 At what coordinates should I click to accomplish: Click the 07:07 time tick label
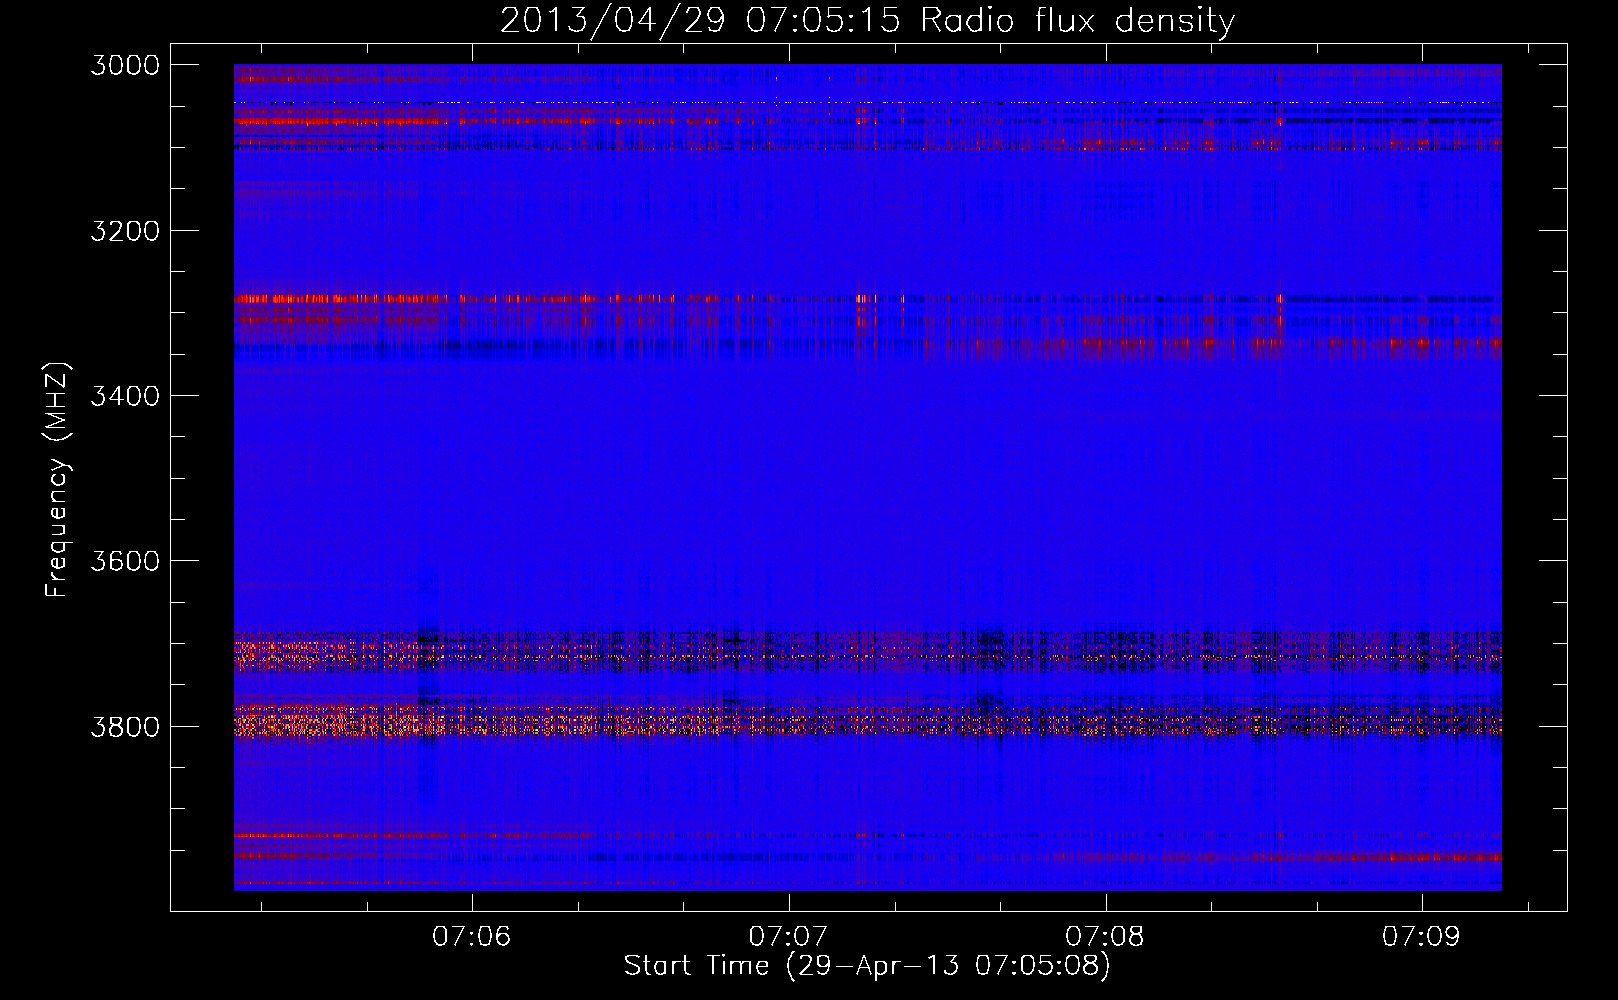pos(788,936)
